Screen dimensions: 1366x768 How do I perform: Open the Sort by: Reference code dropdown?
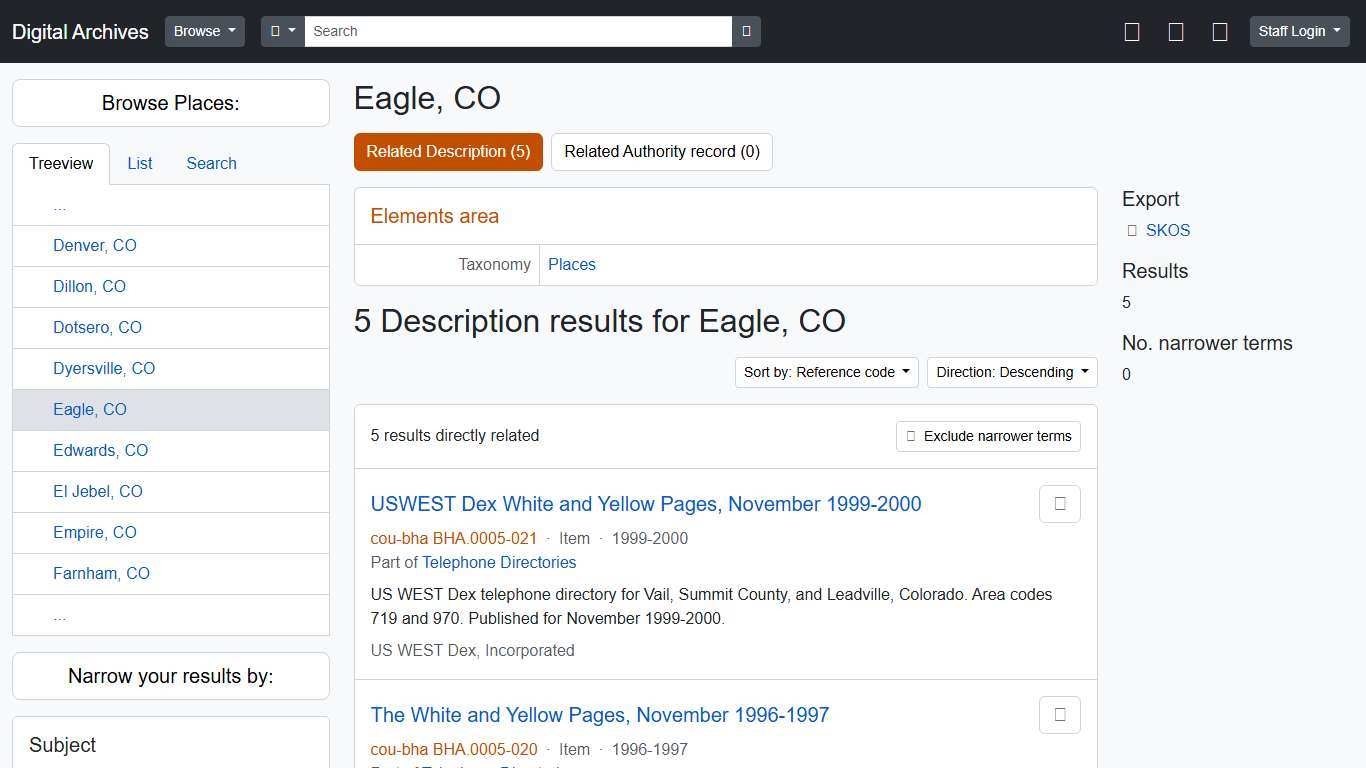click(825, 372)
